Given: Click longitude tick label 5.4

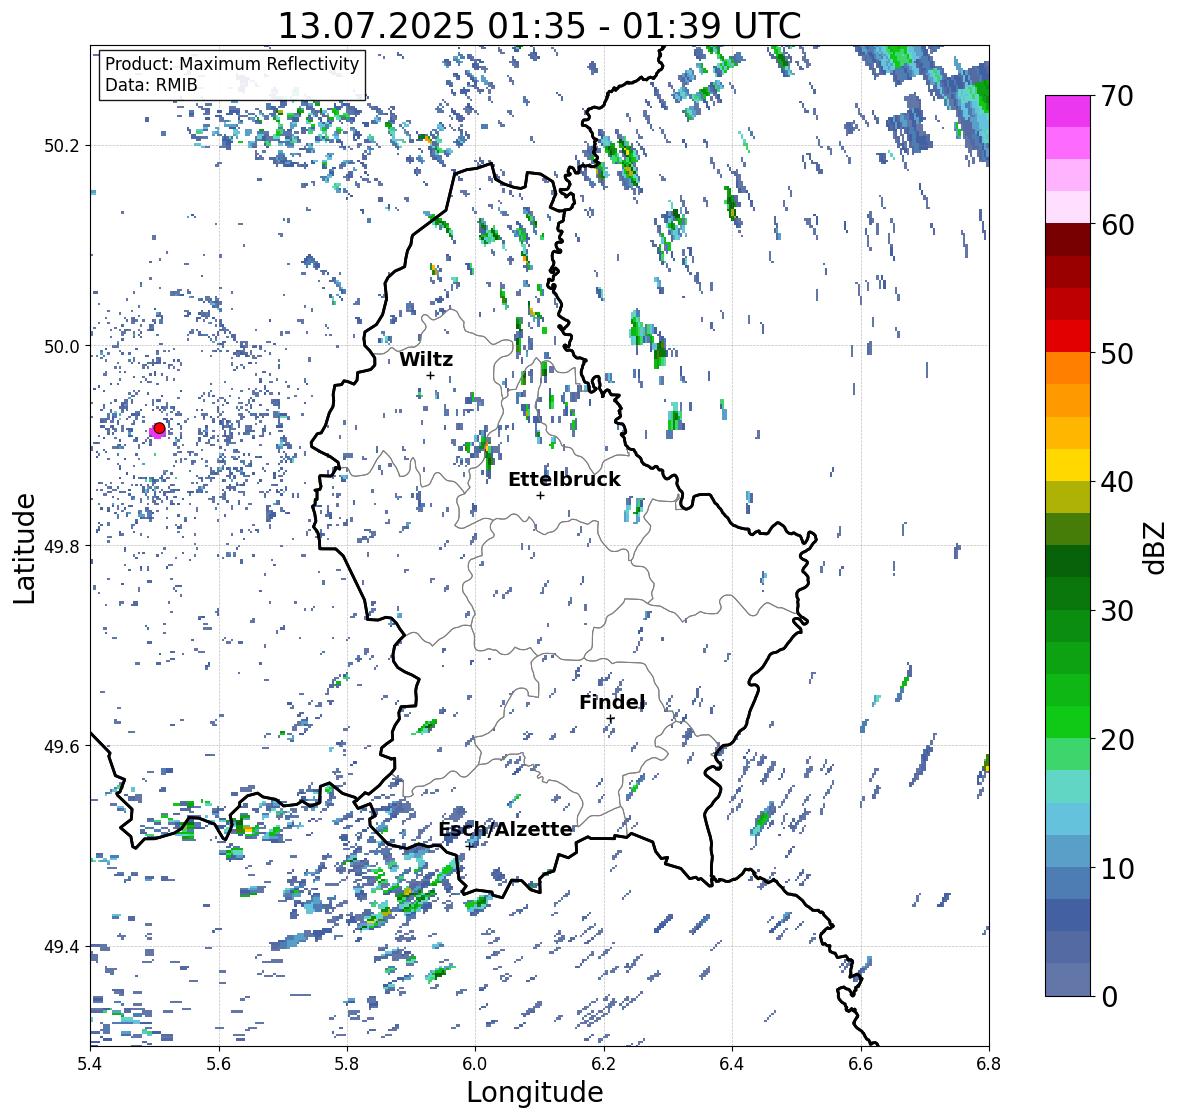Looking at the screenshot, I should 90,1063.
